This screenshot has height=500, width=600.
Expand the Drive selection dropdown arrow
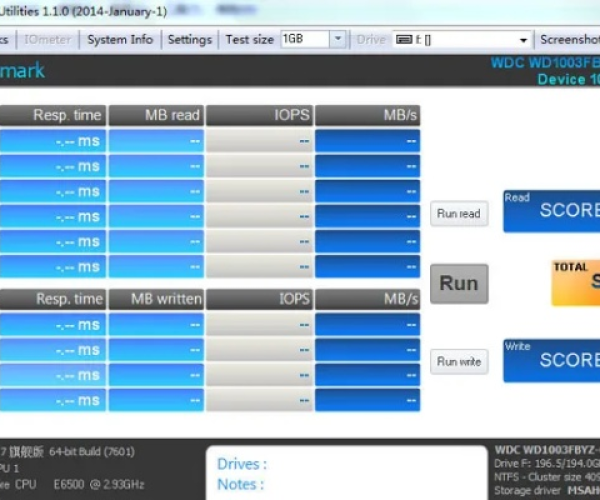(523, 39)
